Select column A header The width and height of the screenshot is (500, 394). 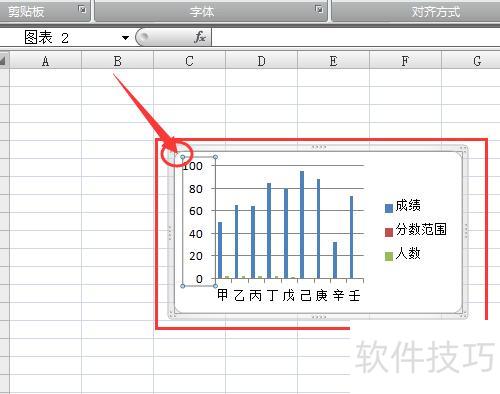point(45,61)
